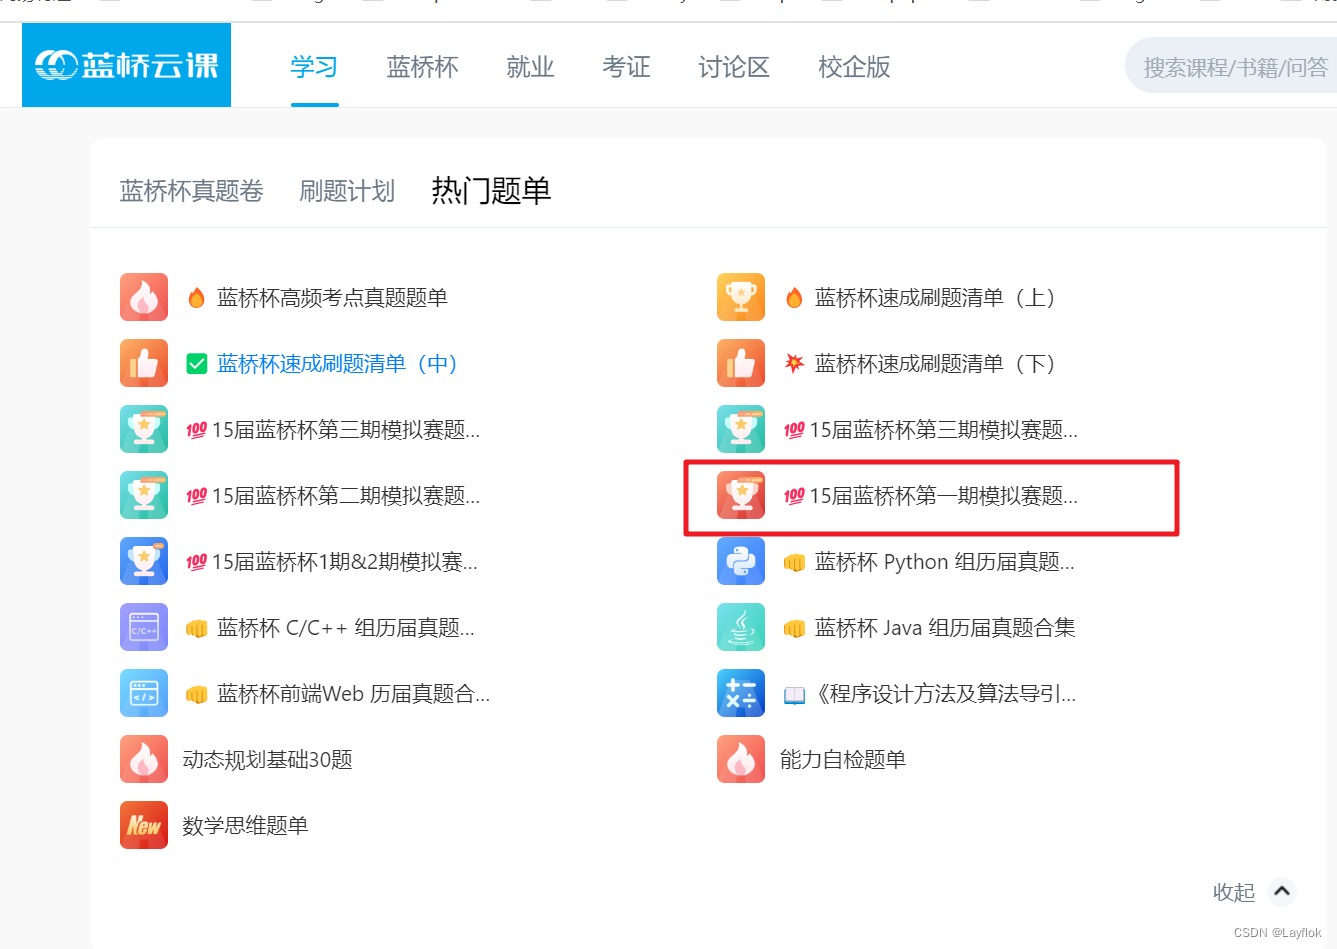
Task: Click the thumbs-up icon beside 蓝桥杯速成刷题清单（下）
Action: tap(741, 363)
